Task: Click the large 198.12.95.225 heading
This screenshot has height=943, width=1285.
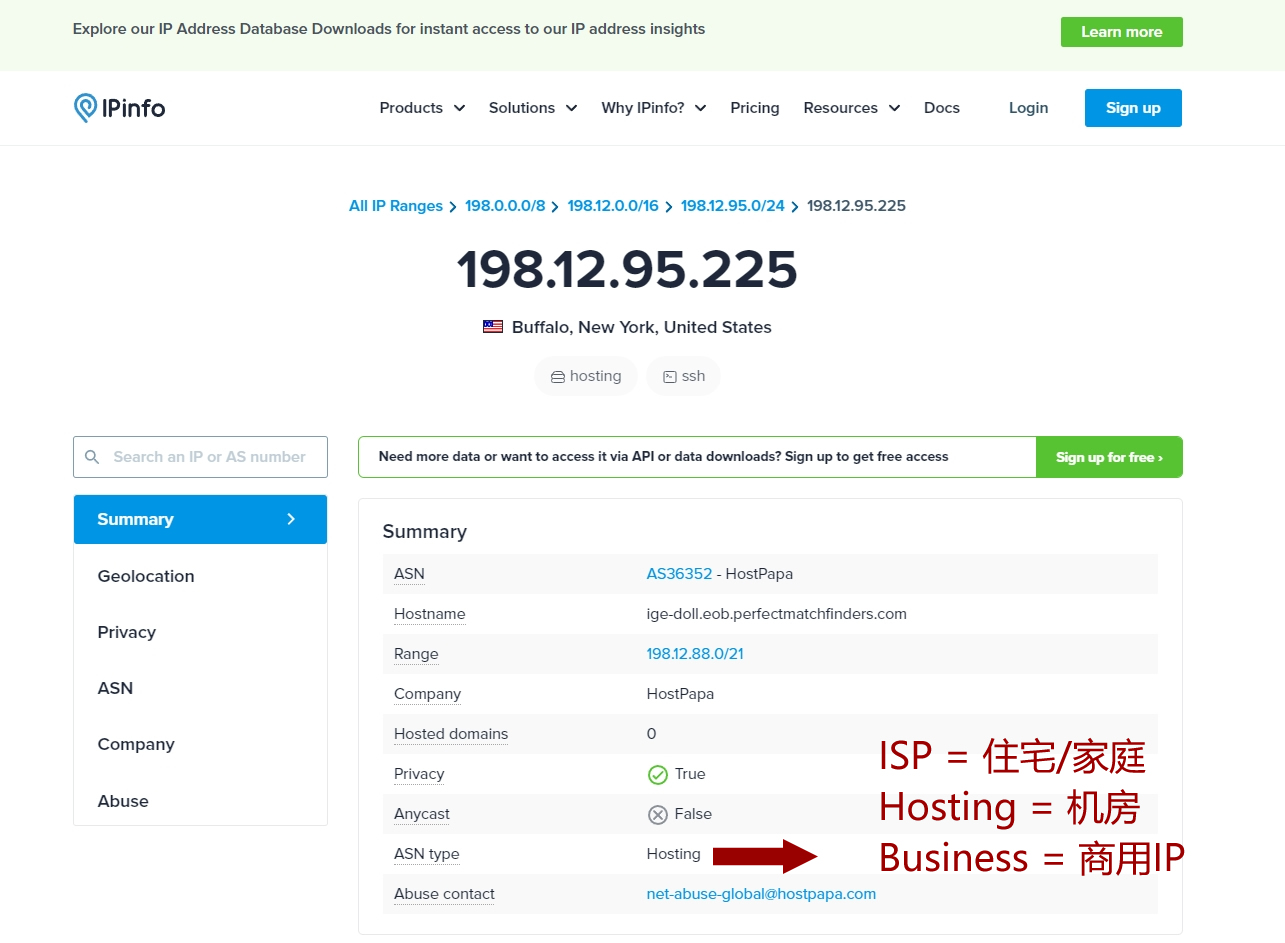Action: [627, 269]
